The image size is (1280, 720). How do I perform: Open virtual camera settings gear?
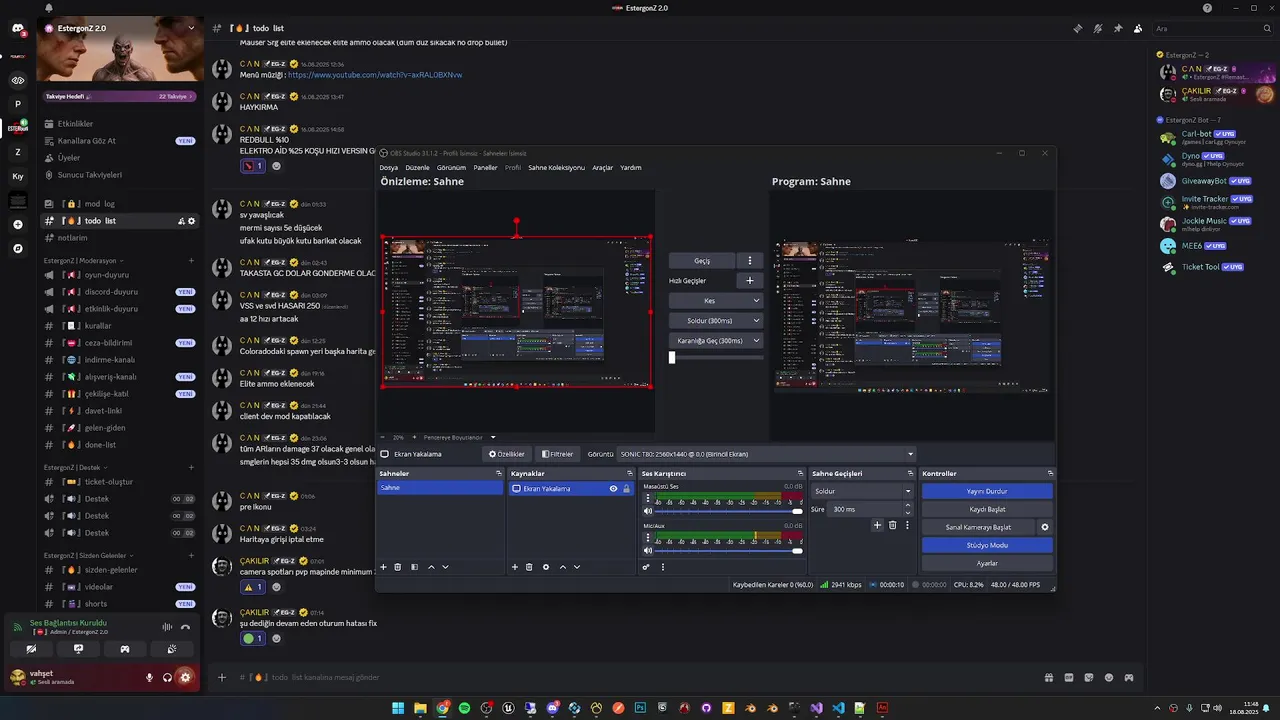coord(1045,527)
